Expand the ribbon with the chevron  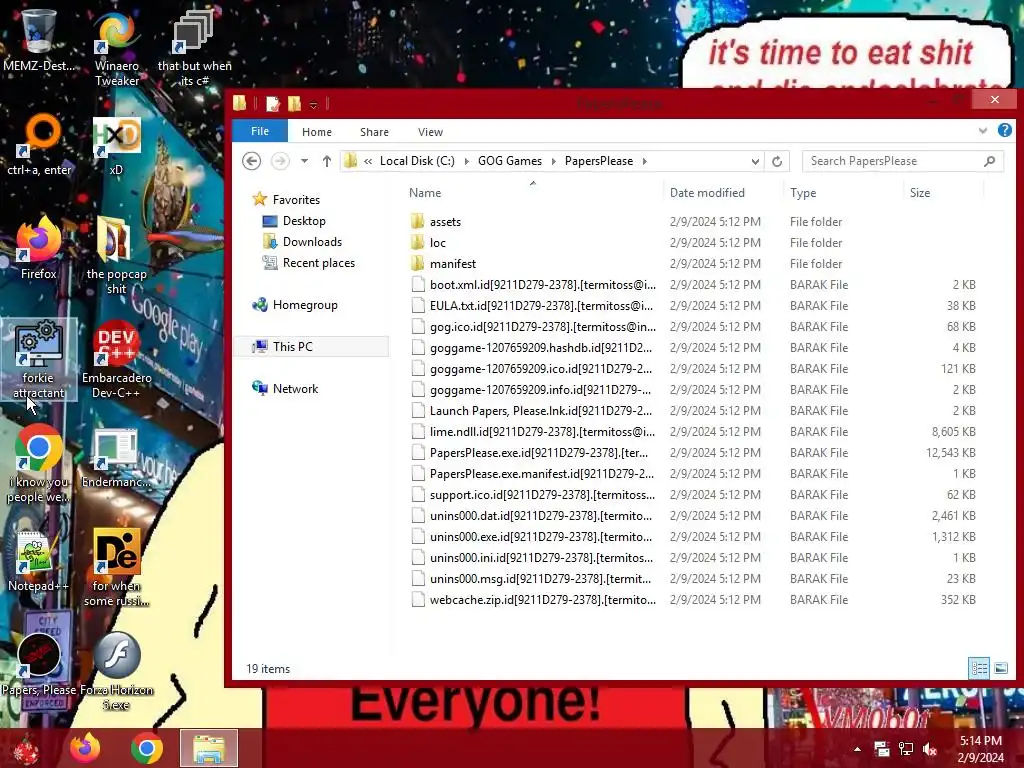click(983, 131)
